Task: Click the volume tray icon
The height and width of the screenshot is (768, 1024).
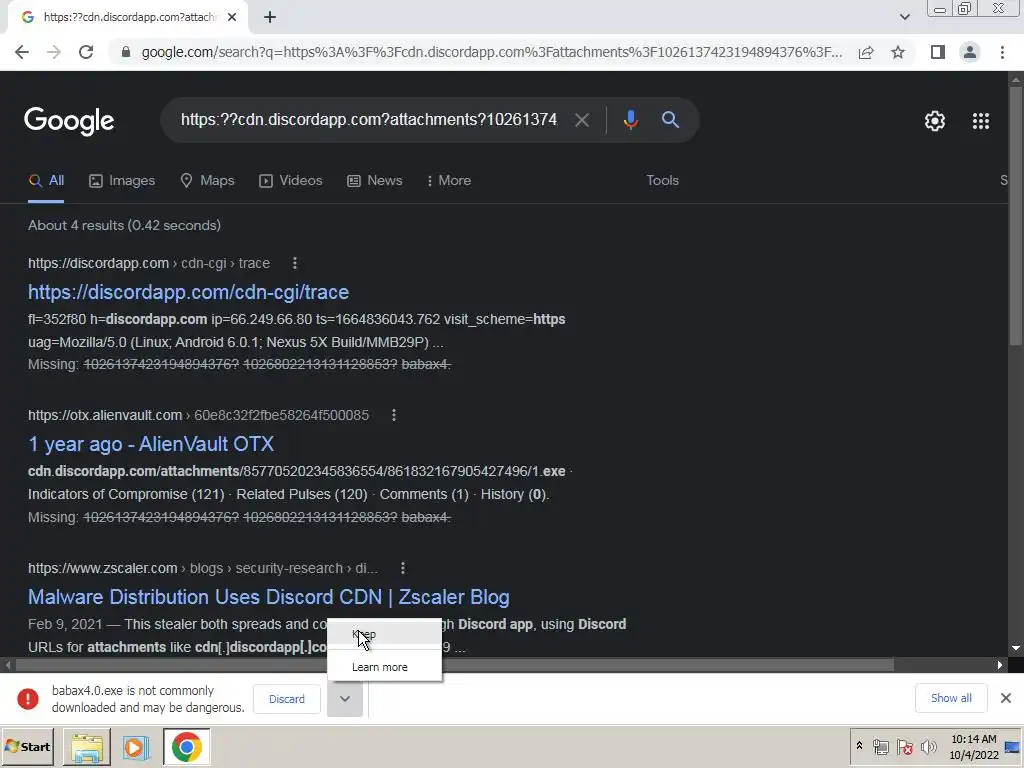Action: tap(928, 746)
